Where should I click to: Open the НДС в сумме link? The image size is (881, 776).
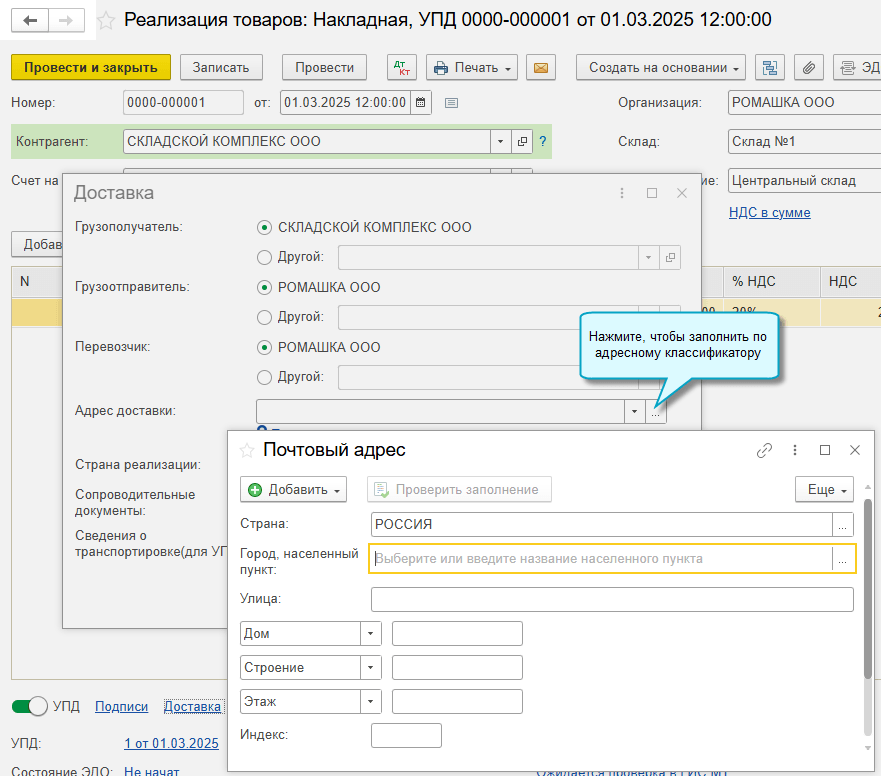coord(770,212)
